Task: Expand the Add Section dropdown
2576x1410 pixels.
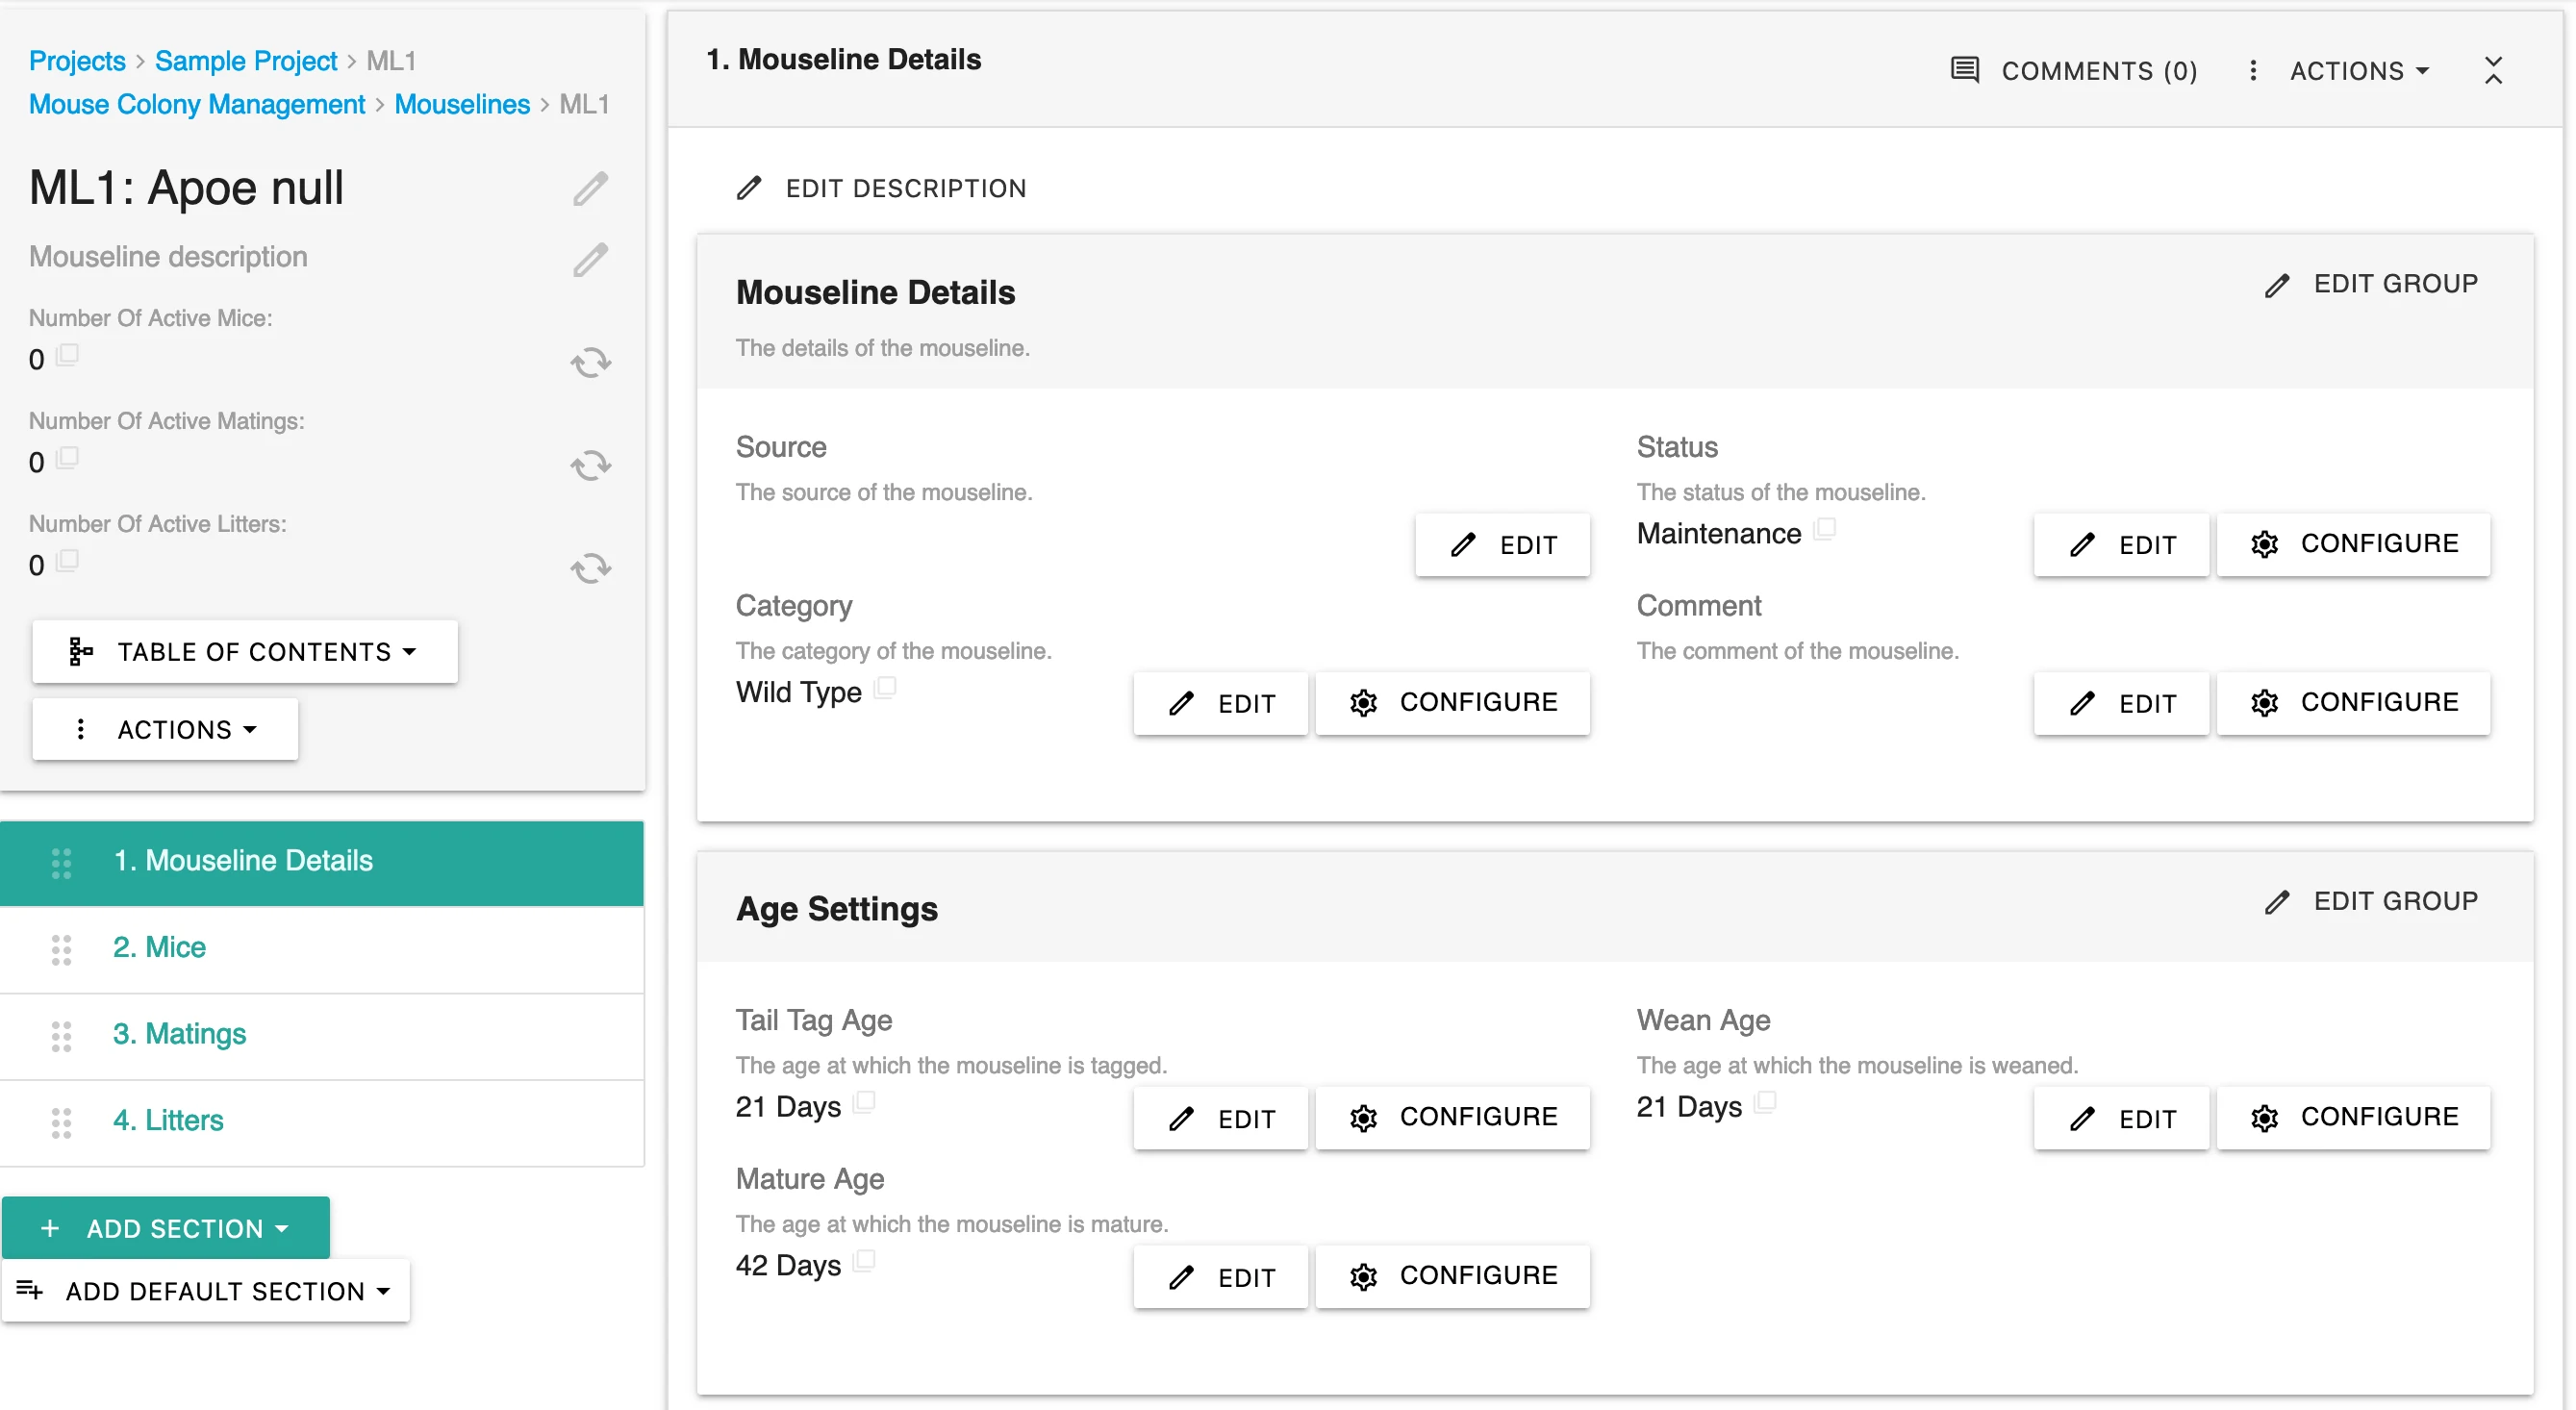Action: pos(166,1228)
